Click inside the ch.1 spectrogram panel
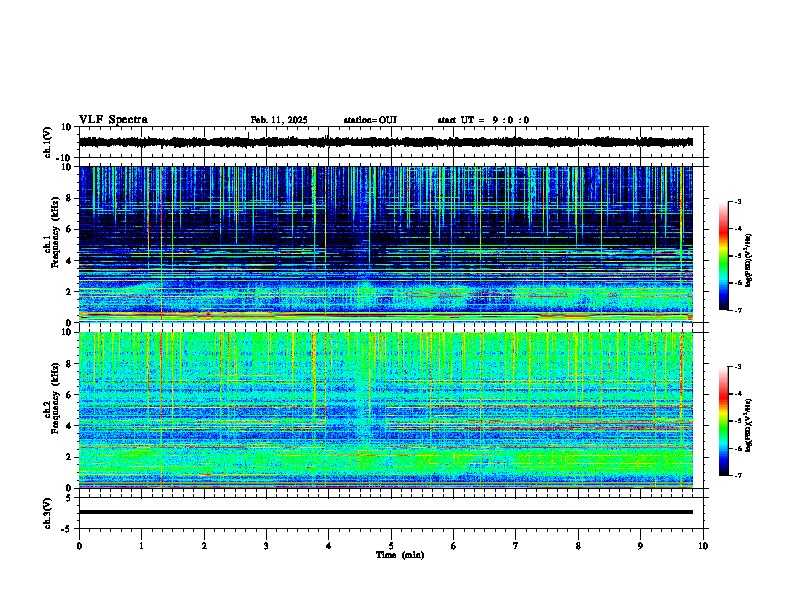792x612 pixels. pos(385,244)
